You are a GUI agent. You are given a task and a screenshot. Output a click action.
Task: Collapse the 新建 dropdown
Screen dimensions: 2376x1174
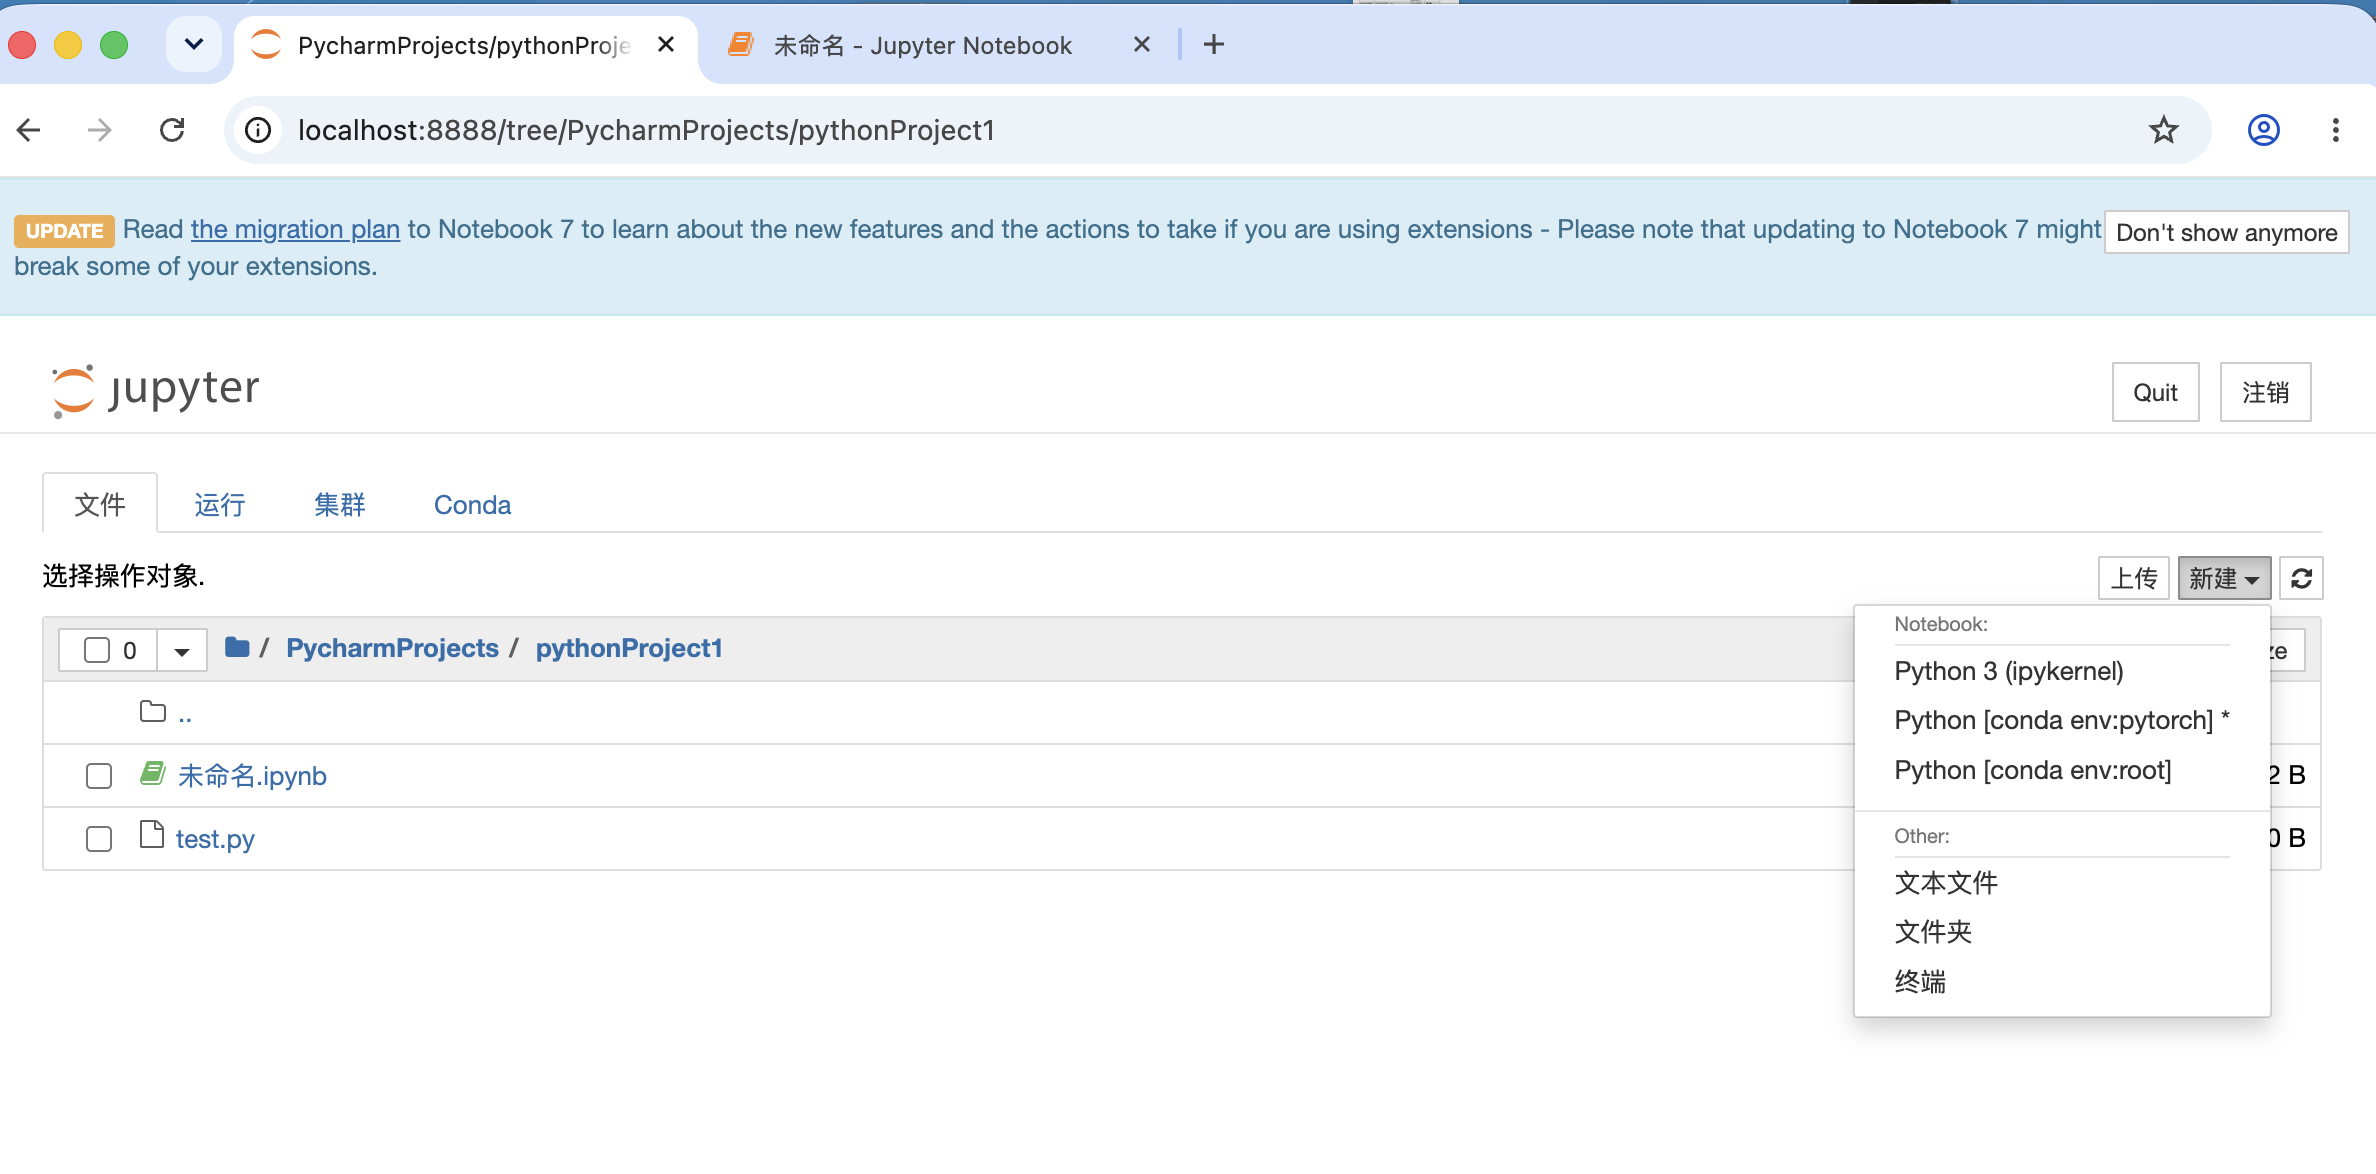click(x=2224, y=578)
